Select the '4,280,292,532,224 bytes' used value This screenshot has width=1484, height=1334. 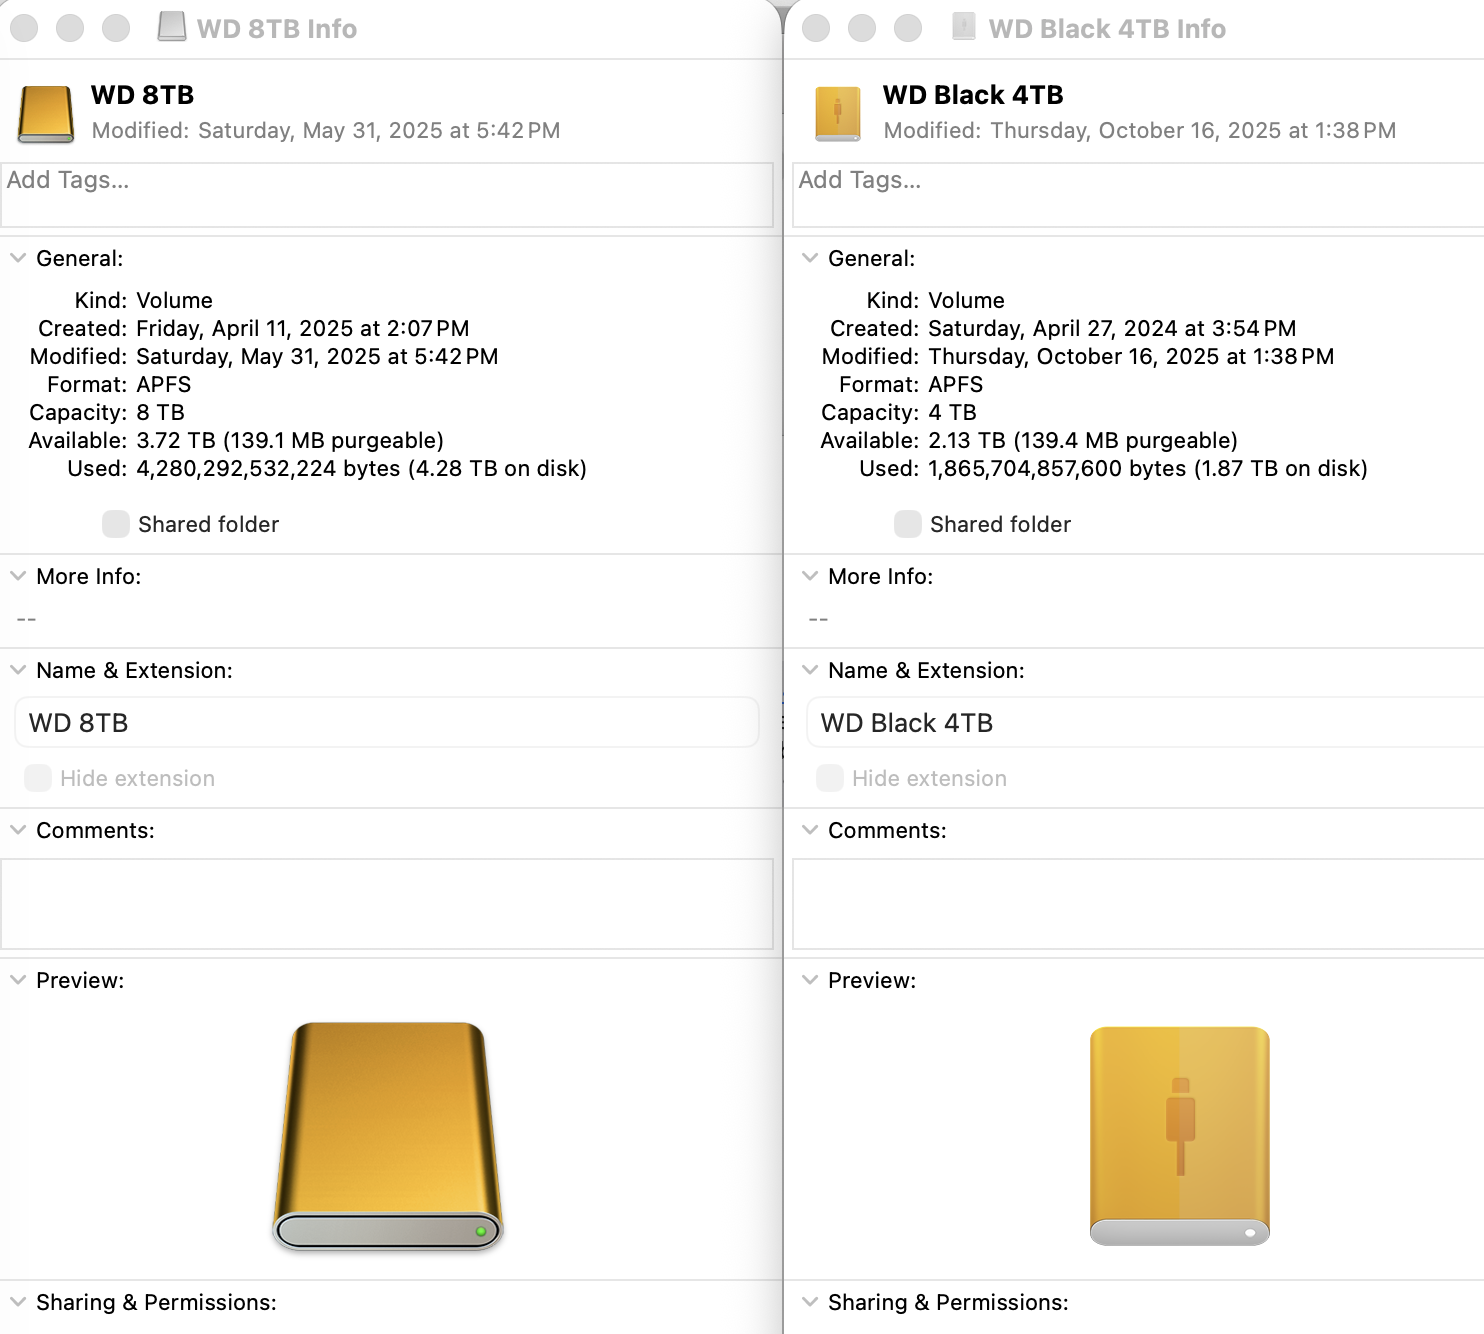[270, 468]
